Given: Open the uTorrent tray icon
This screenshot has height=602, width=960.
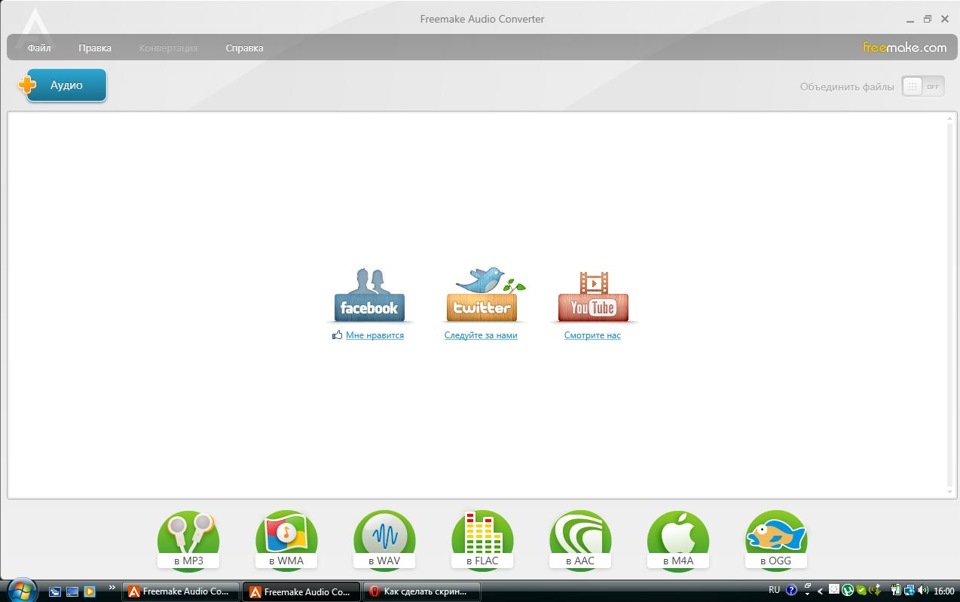Looking at the screenshot, I should click(x=848, y=590).
